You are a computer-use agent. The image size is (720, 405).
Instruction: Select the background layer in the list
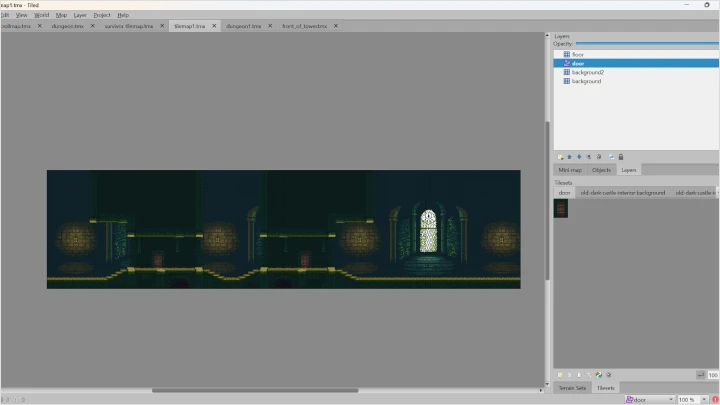[x=586, y=81]
